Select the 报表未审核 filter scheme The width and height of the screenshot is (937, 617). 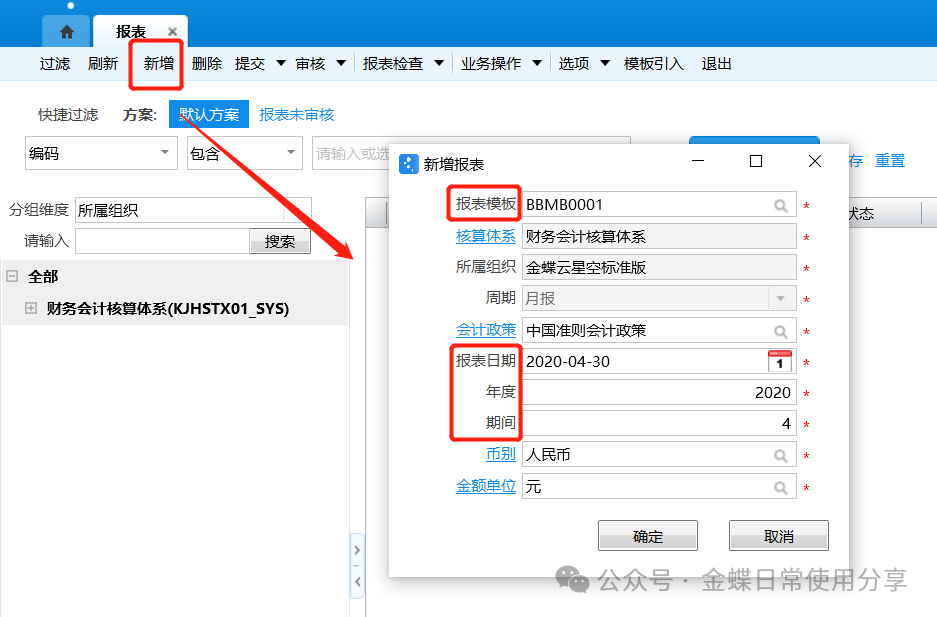coord(296,115)
